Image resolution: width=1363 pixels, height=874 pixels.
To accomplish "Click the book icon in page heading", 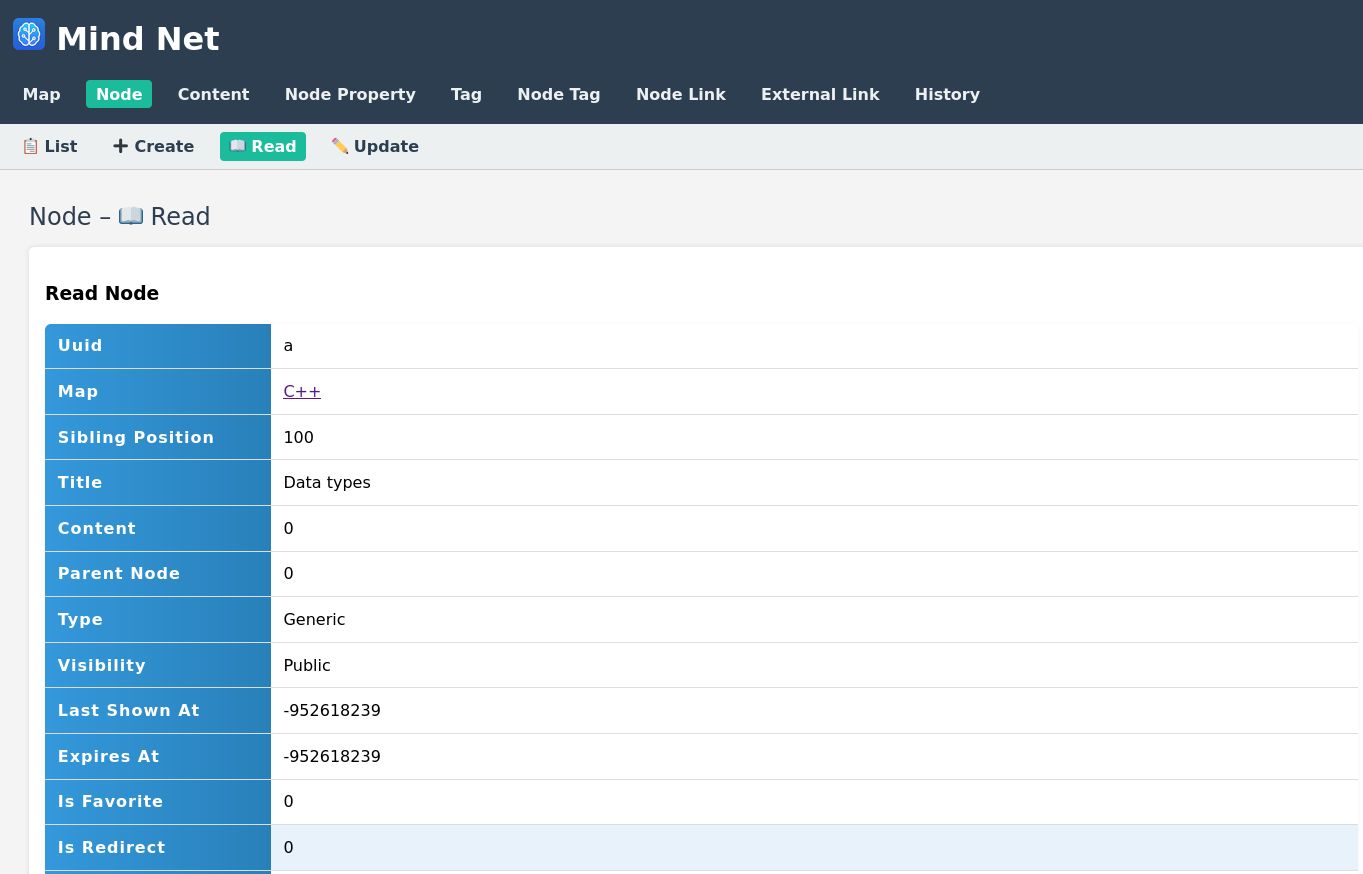I will click(131, 216).
